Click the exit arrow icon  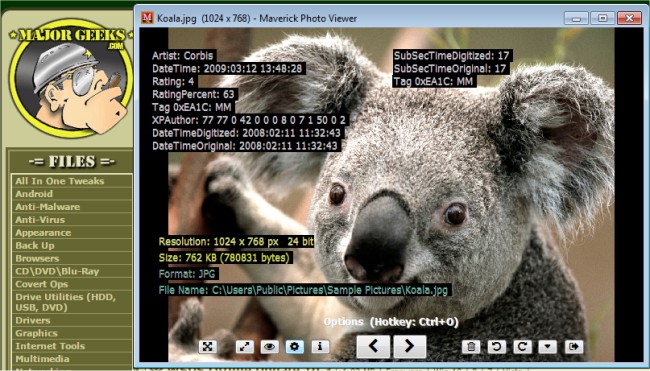coord(574,347)
